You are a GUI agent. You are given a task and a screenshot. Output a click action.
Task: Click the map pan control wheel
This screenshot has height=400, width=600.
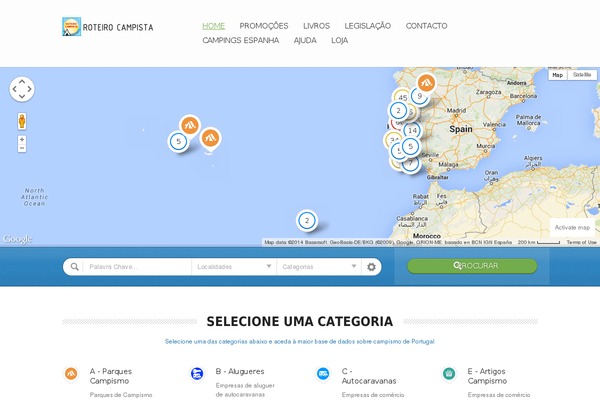tap(22, 89)
